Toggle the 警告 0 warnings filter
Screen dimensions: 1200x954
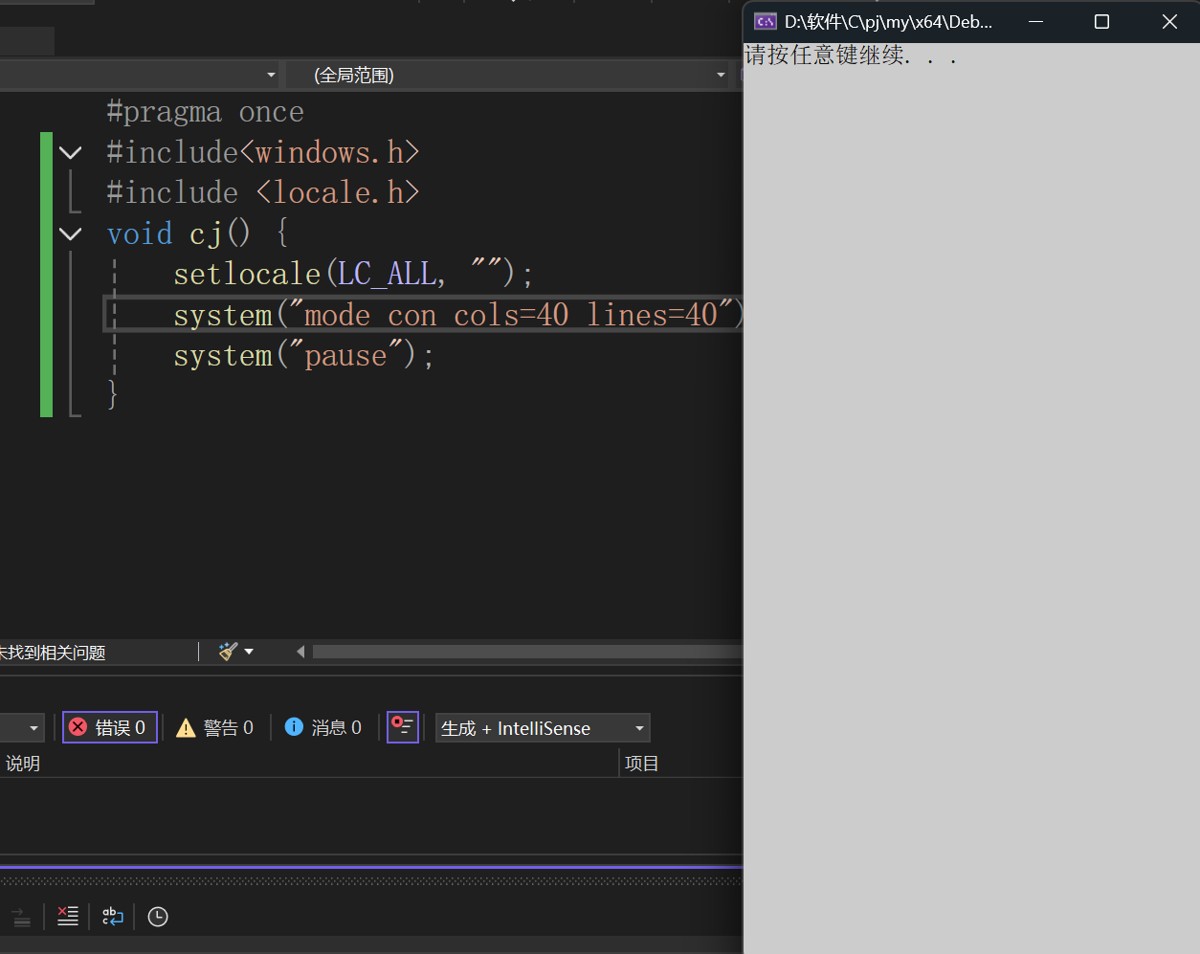coord(214,727)
